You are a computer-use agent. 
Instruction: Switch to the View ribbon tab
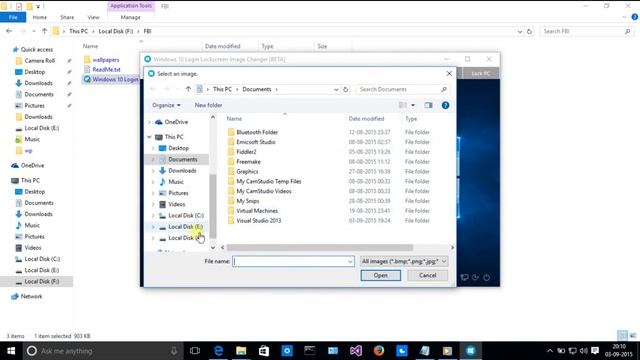93,17
